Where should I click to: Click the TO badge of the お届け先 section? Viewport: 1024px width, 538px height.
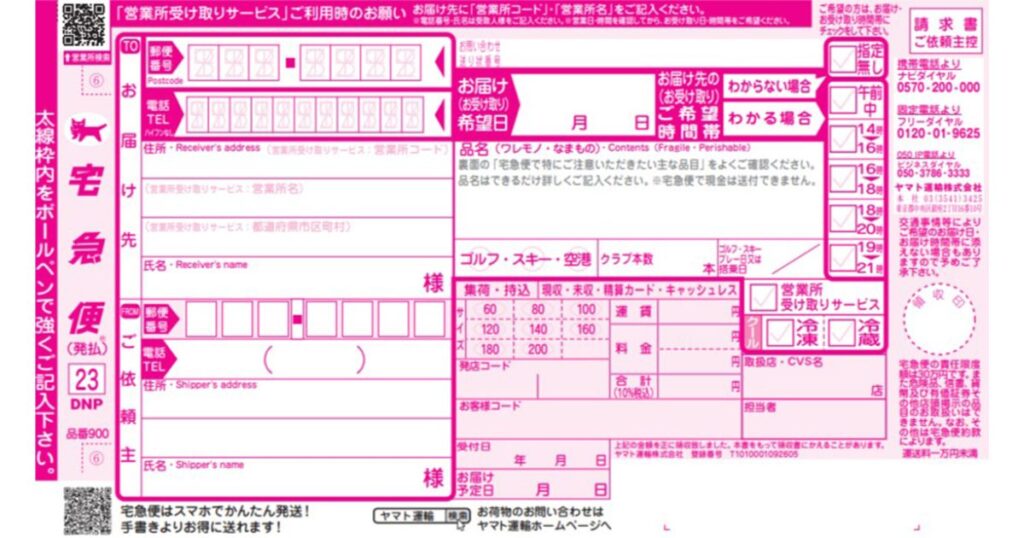pos(130,46)
